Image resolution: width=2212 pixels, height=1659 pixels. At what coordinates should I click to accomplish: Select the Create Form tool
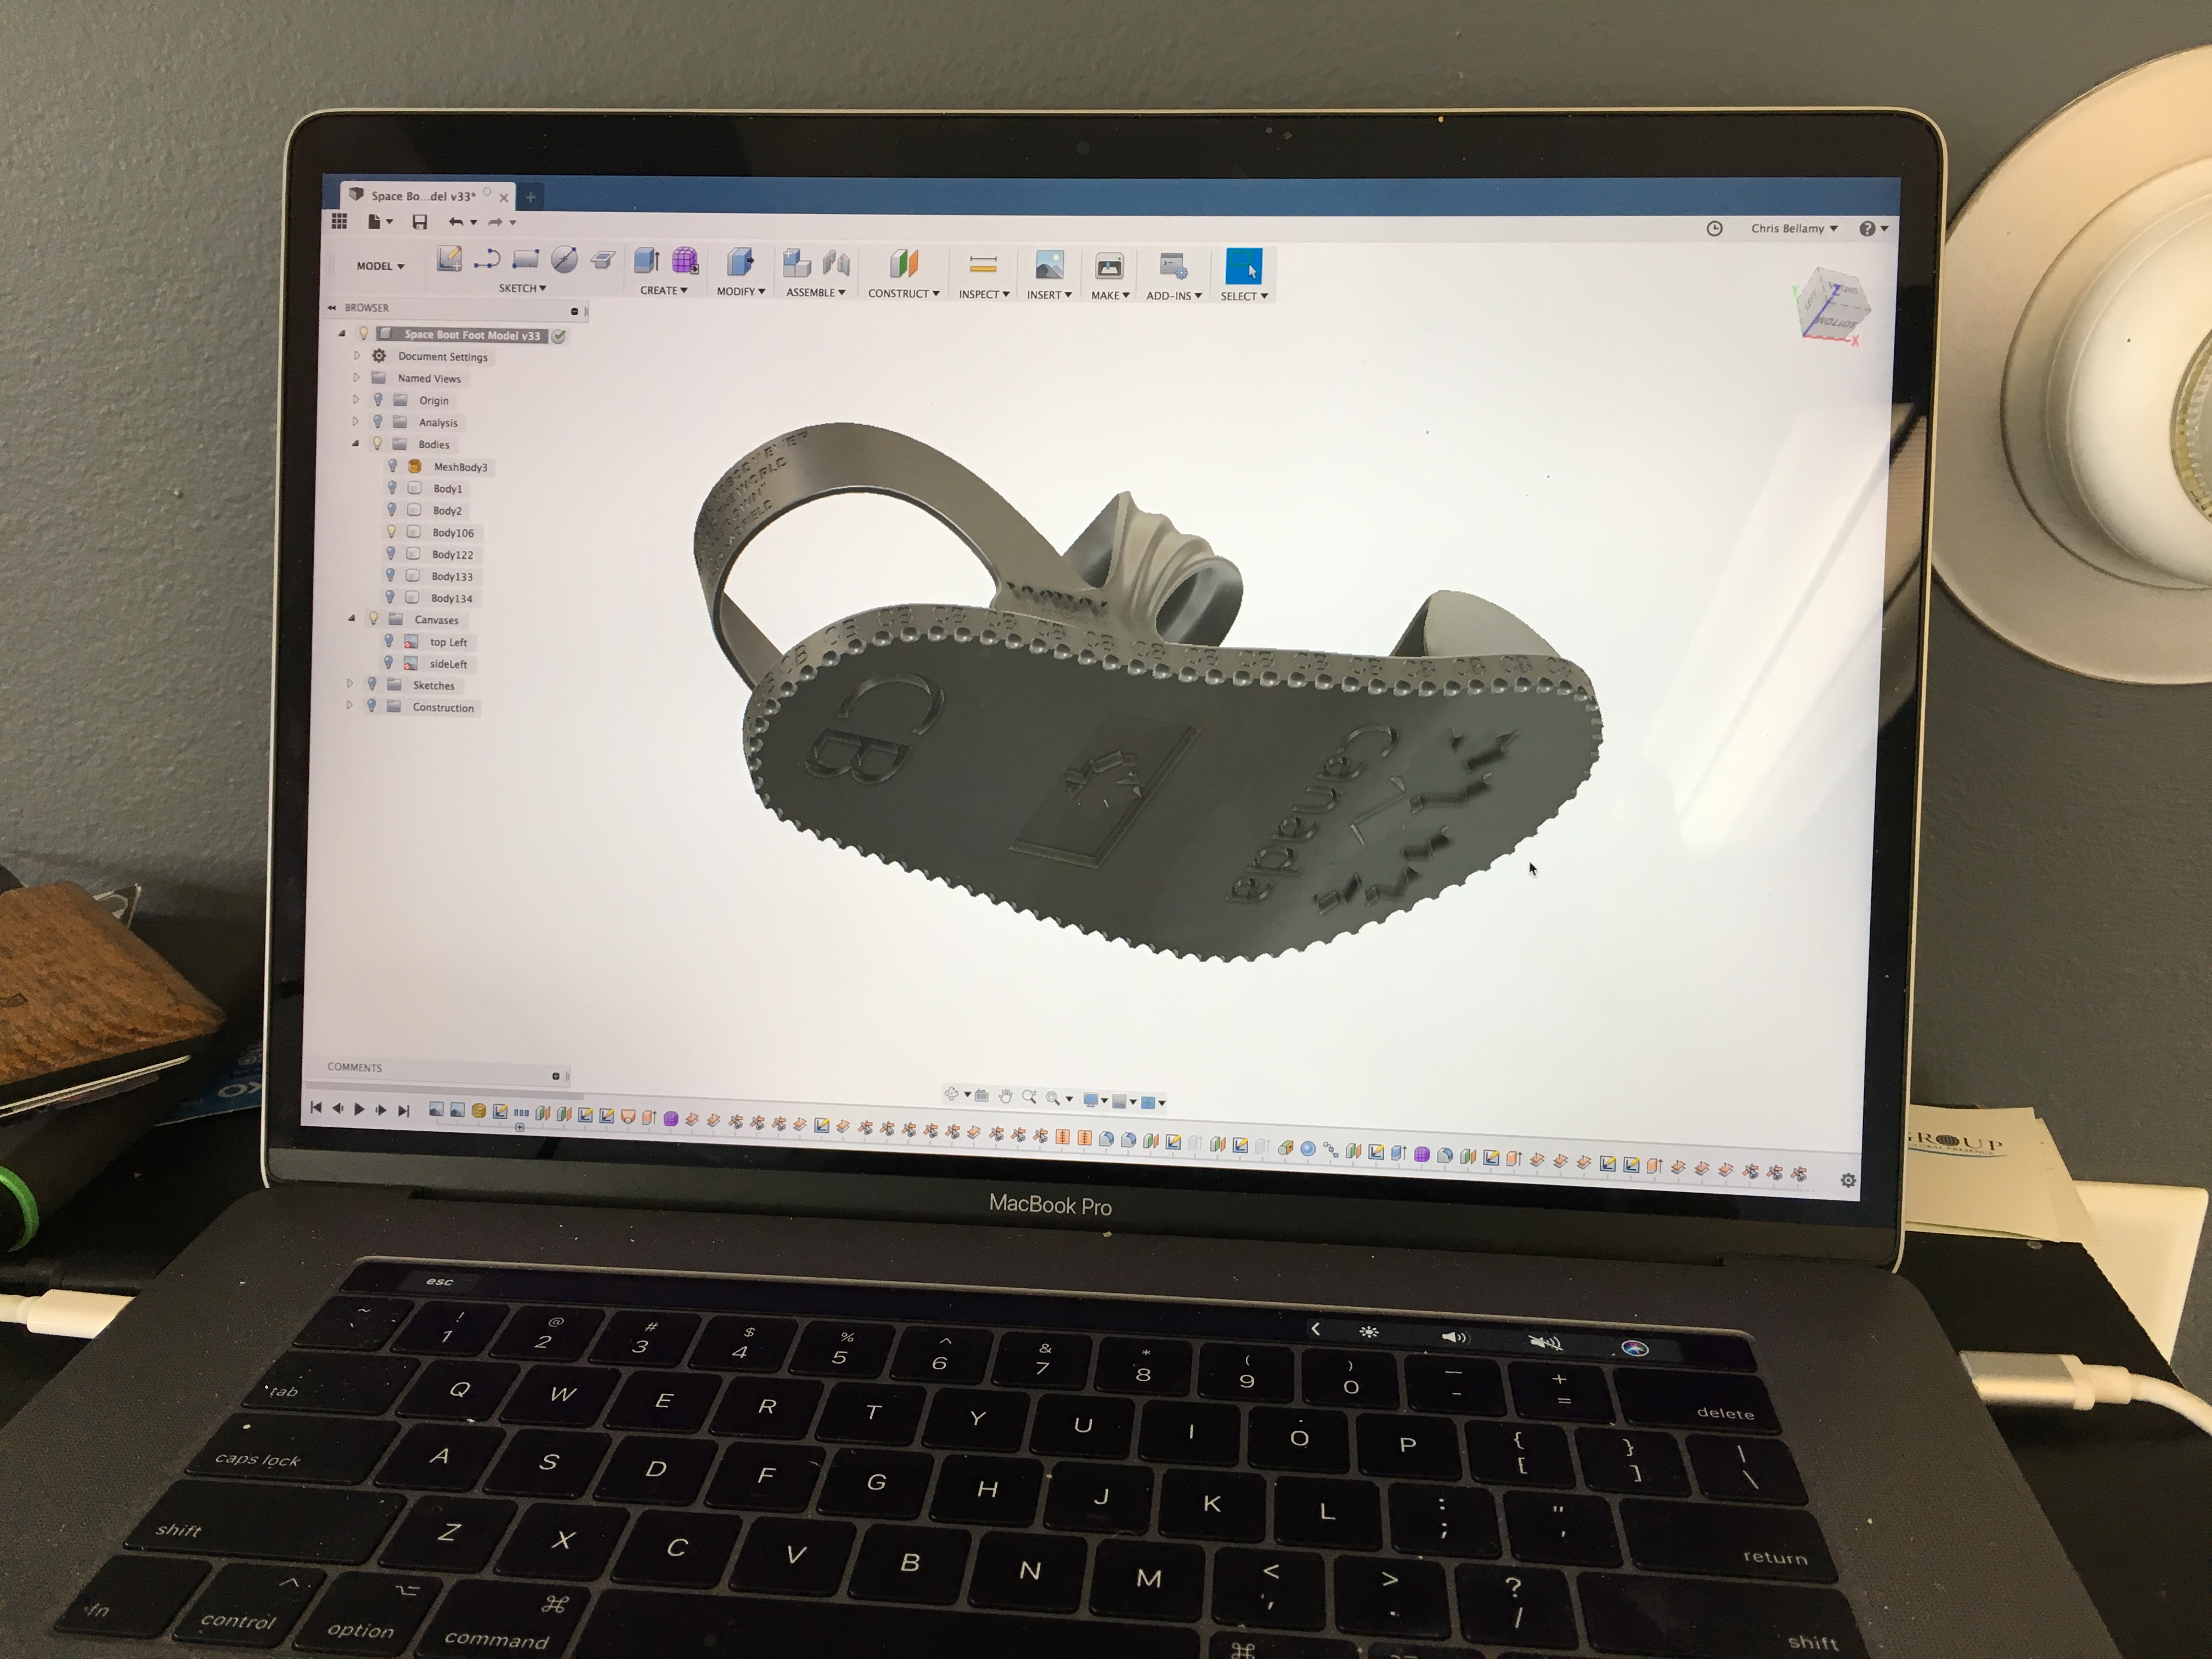(685, 261)
